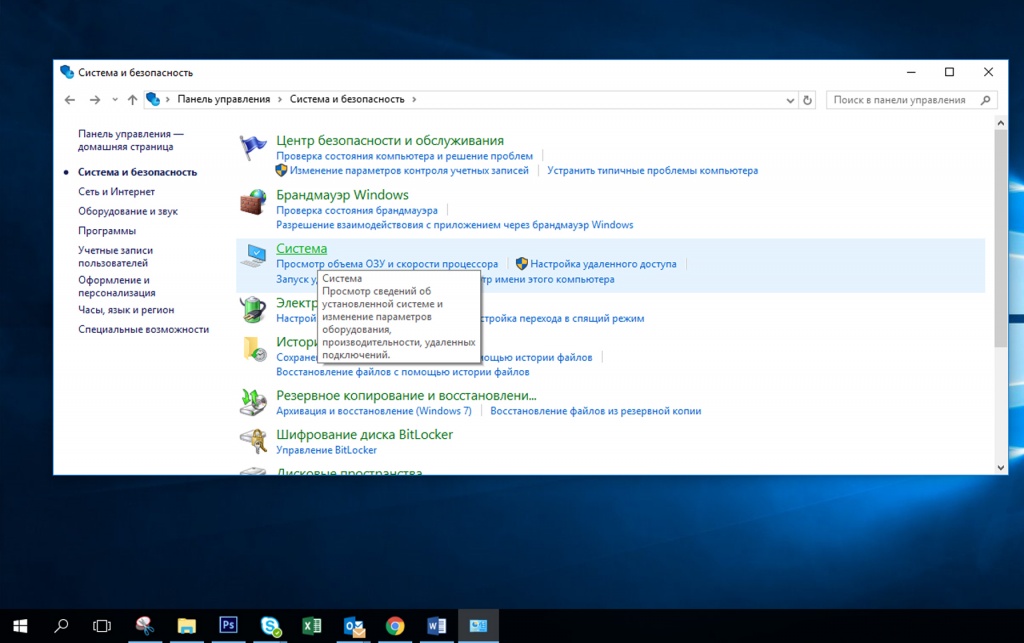Click Восстановление файлов из резервной копии
The width and height of the screenshot is (1024, 643).
click(x=596, y=411)
